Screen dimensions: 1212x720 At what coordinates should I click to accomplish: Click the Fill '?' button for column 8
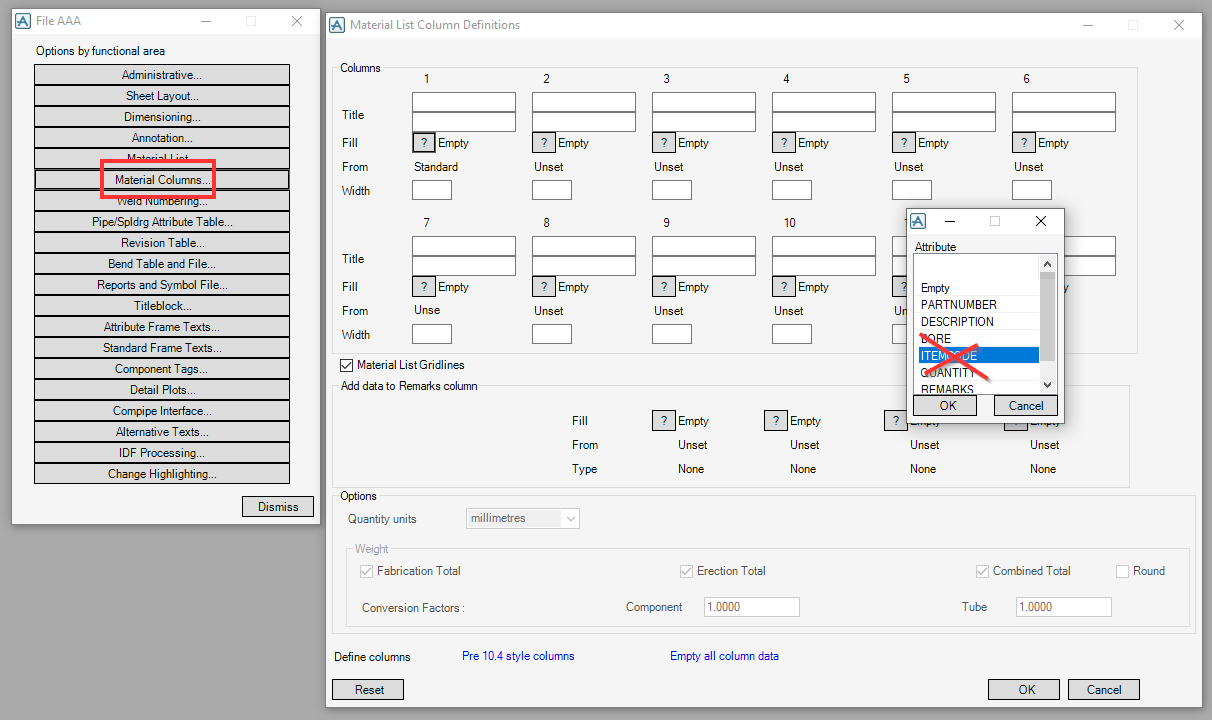tap(544, 287)
